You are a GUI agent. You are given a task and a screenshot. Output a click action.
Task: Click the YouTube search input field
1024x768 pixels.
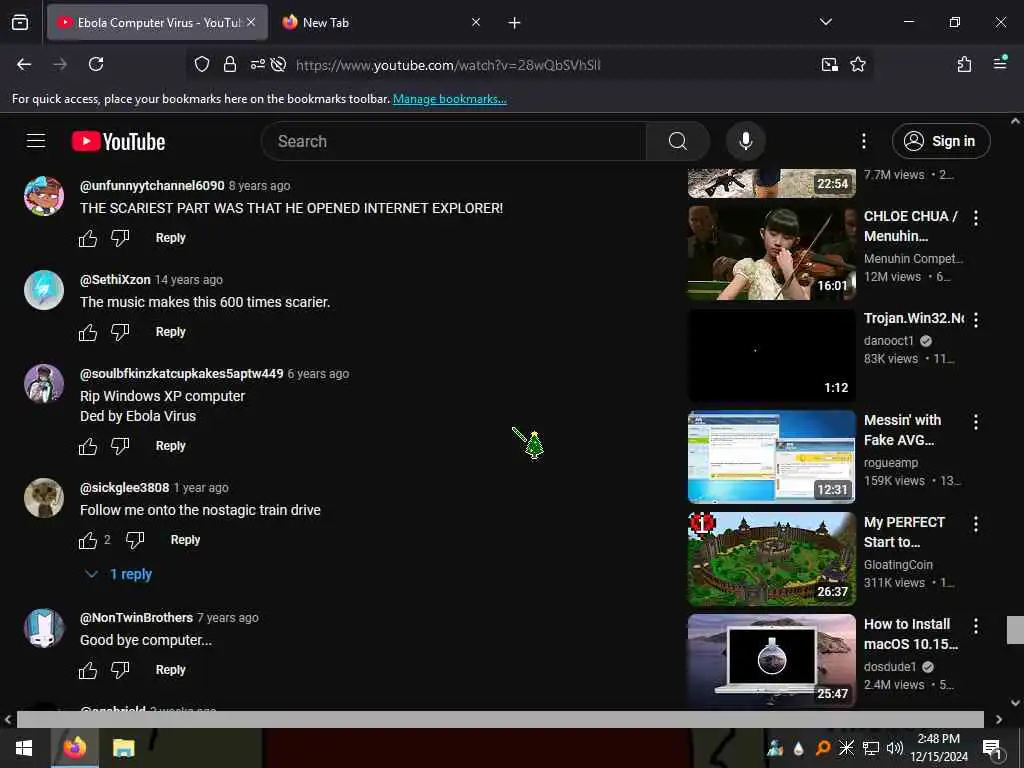point(453,141)
